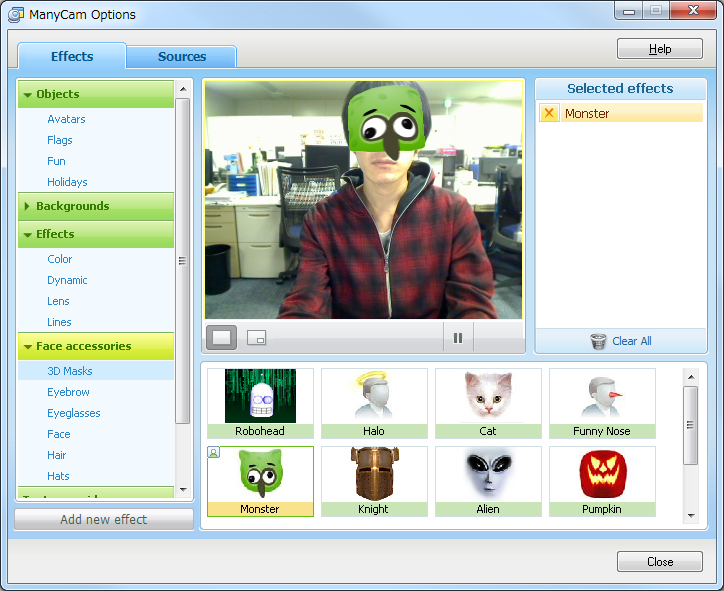
Task: Click the small person icon on Monster thumbnail
Action: tap(214, 452)
